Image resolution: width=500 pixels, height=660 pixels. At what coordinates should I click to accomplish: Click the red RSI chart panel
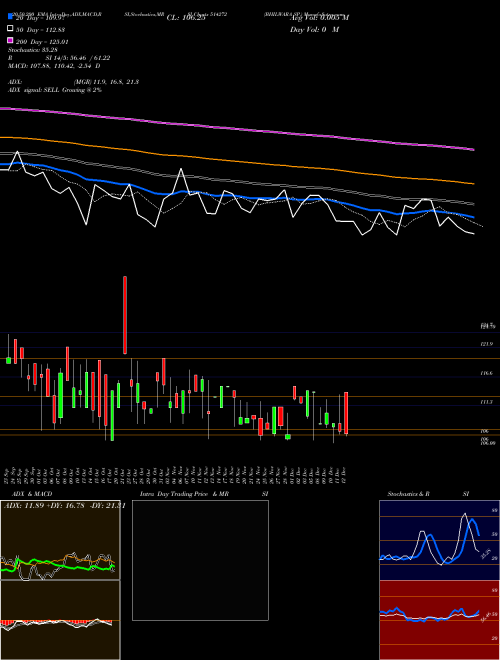[x=439, y=620]
